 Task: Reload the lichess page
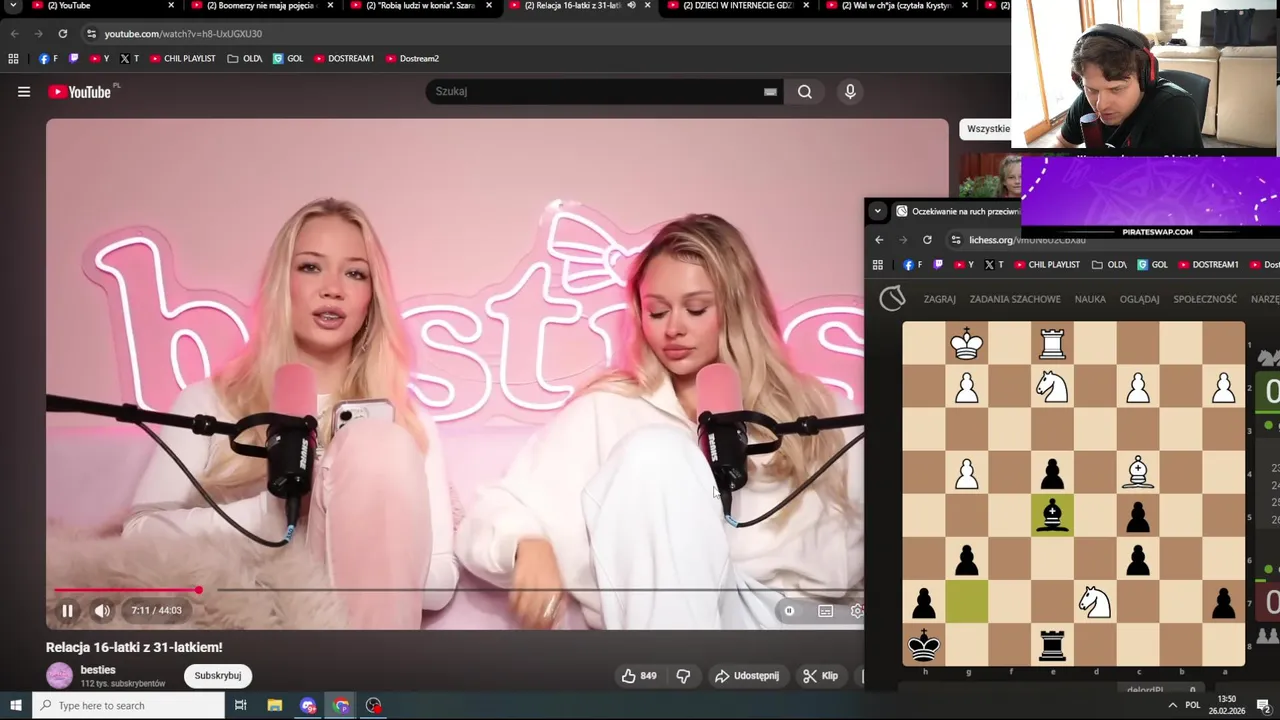coord(927,240)
